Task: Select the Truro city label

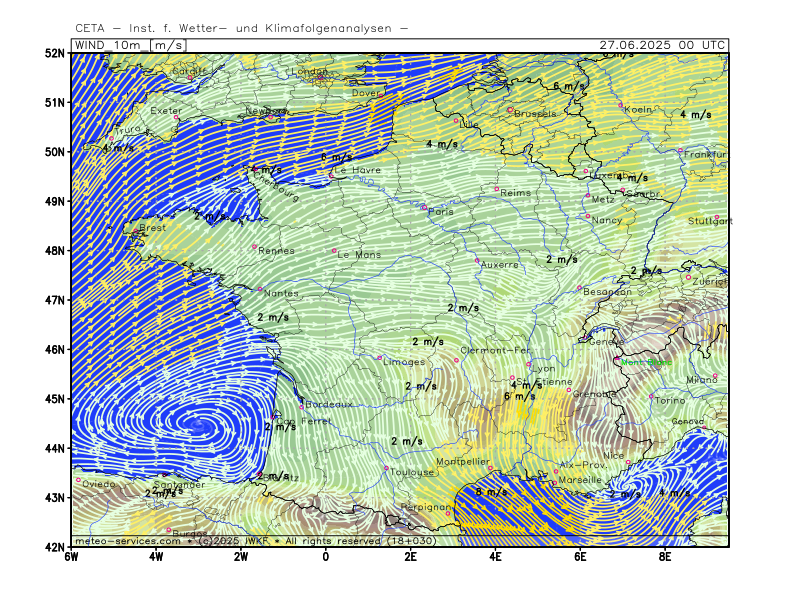Action: 128,130
